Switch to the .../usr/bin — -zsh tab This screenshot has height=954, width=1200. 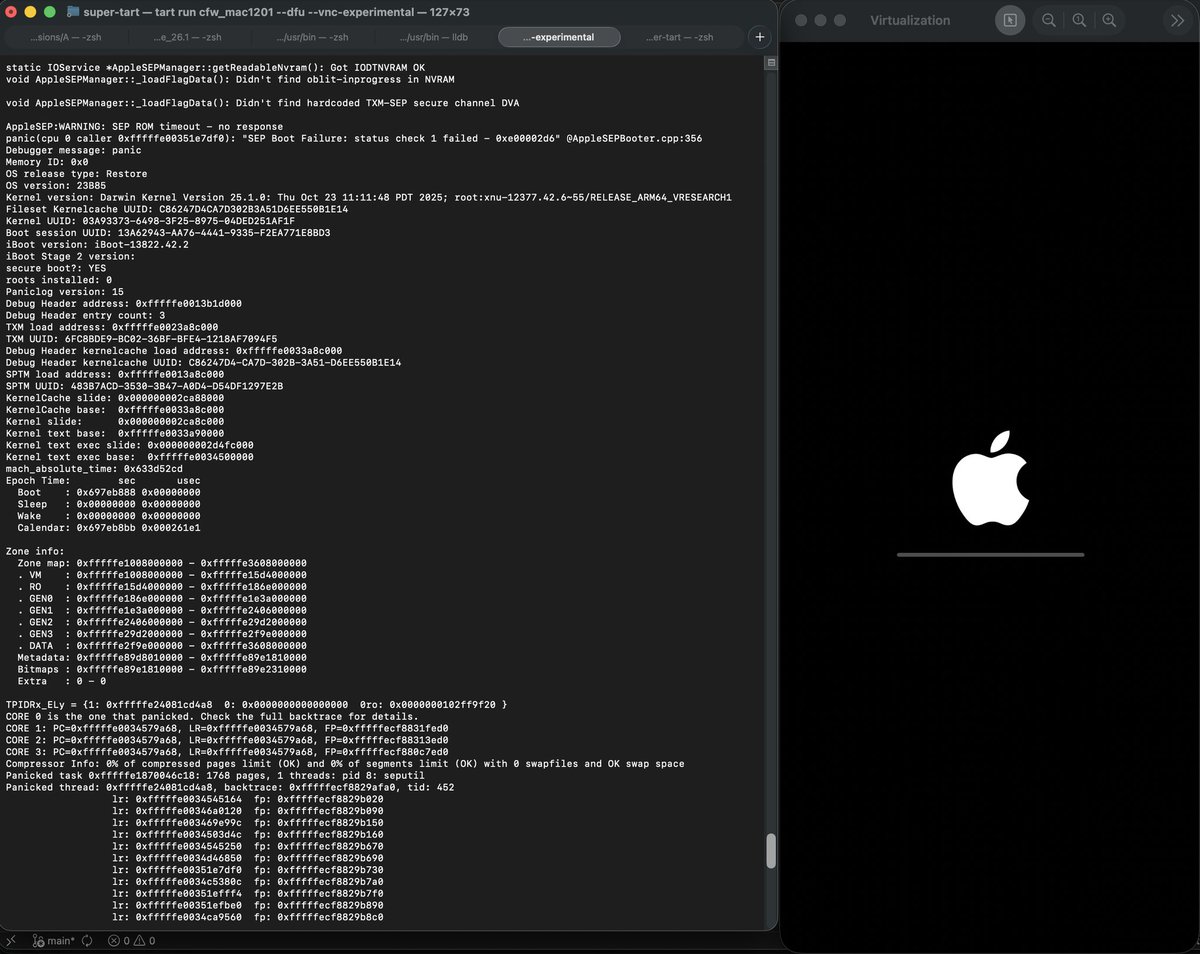(311, 37)
